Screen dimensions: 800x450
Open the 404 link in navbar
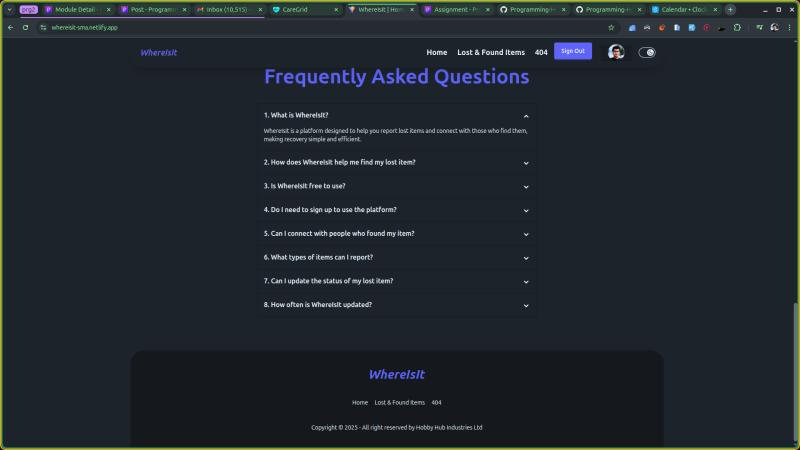tap(541, 53)
